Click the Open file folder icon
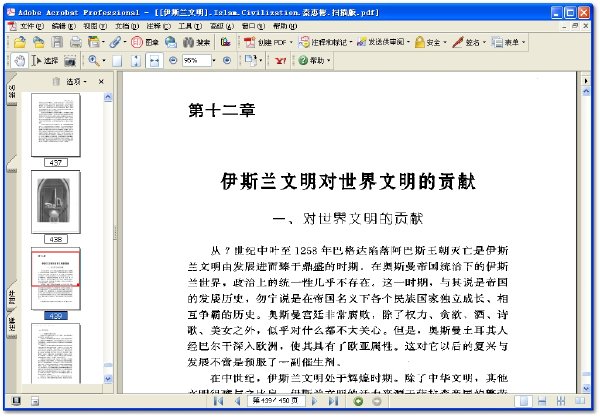The width and height of the screenshot is (600, 417). point(20,42)
